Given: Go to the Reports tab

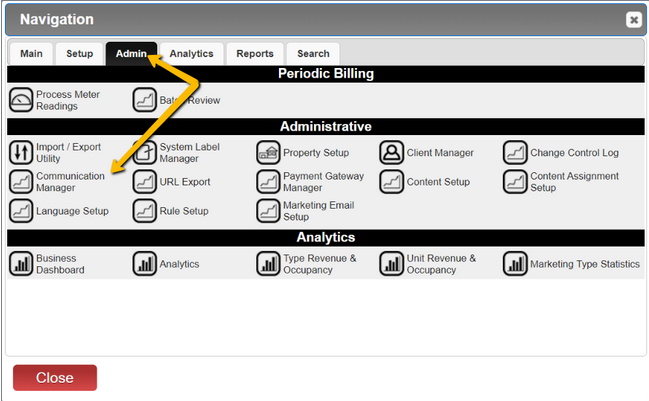Looking at the screenshot, I should [255, 54].
